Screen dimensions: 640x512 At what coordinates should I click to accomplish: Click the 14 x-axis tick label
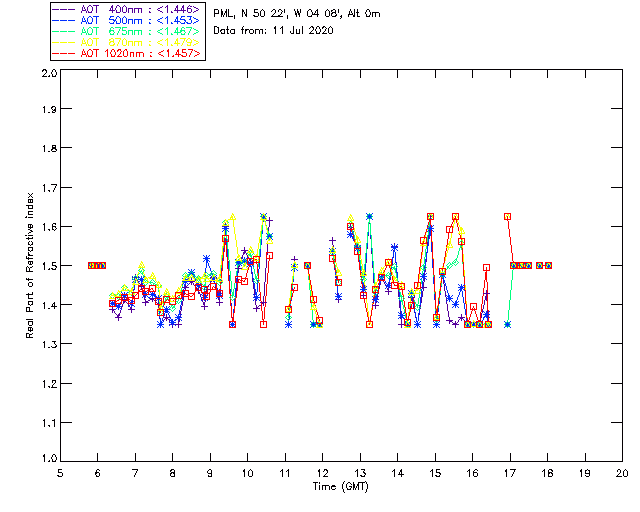pos(398,473)
